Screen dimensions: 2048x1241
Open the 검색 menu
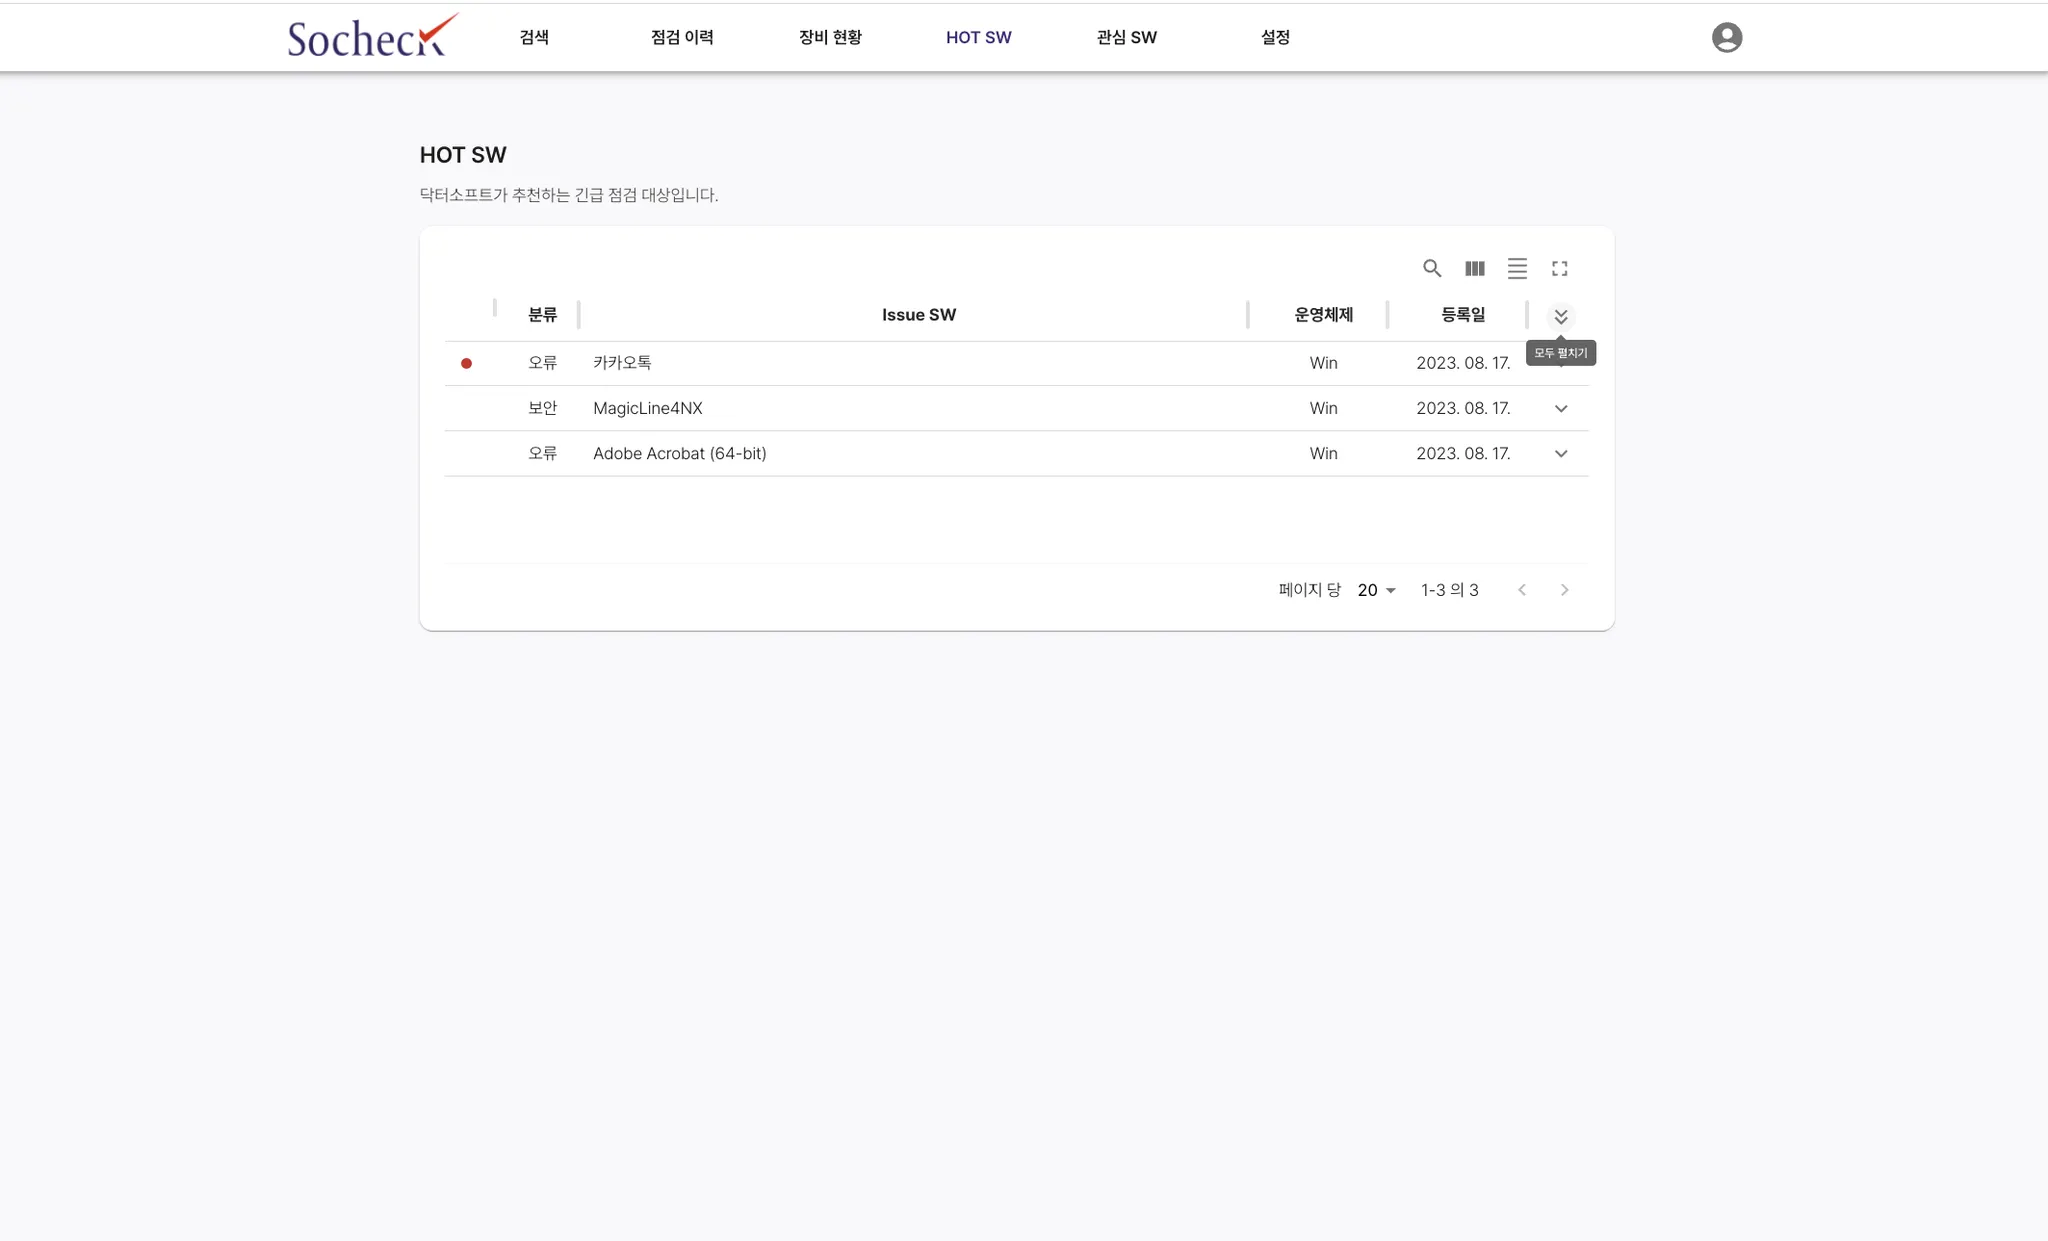pyautogui.click(x=534, y=37)
